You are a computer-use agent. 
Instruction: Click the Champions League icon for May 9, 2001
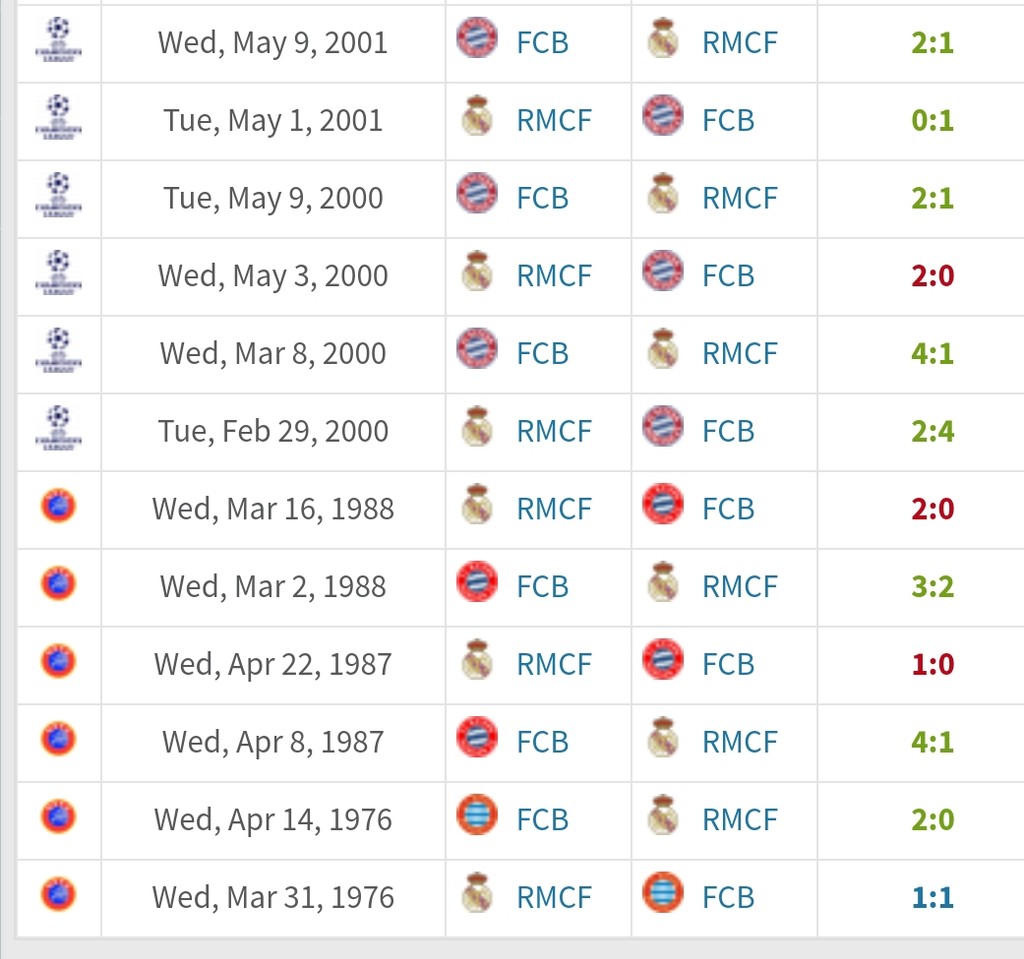point(58,40)
